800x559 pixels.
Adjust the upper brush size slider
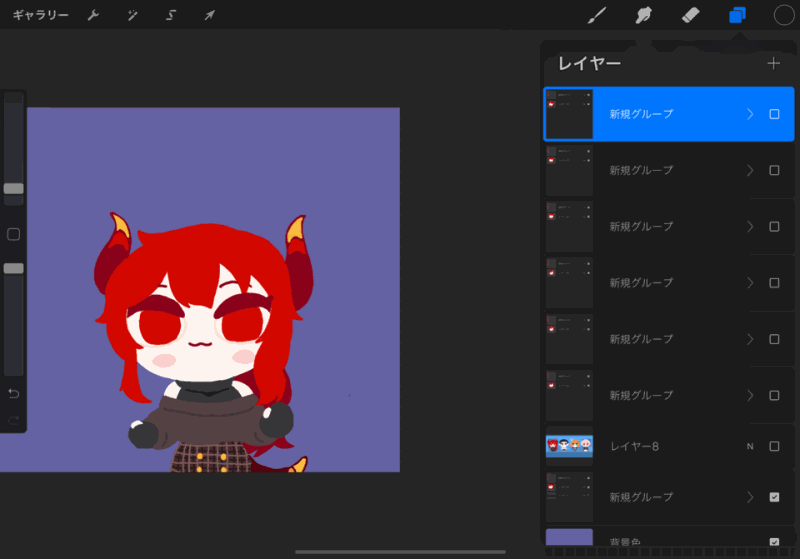(x=14, y=188)
